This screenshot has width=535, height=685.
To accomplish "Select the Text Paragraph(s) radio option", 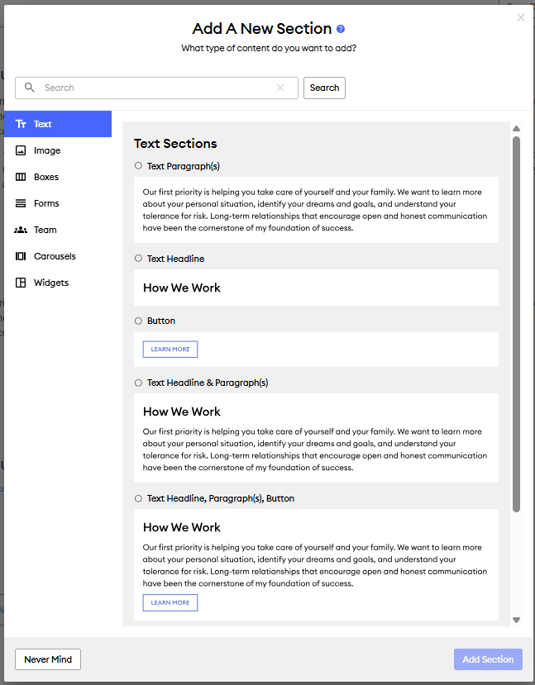I will pyautogui.click(x=138, y=166).
